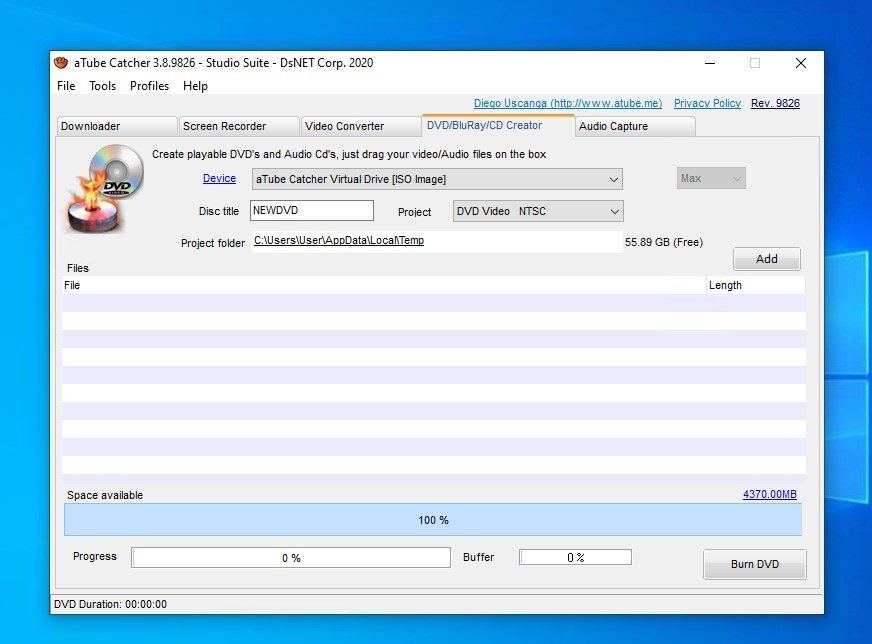Select the DVD/BluRay/CD Creator tab
Viewport: 872px width, 644px height.
(498, 125)
